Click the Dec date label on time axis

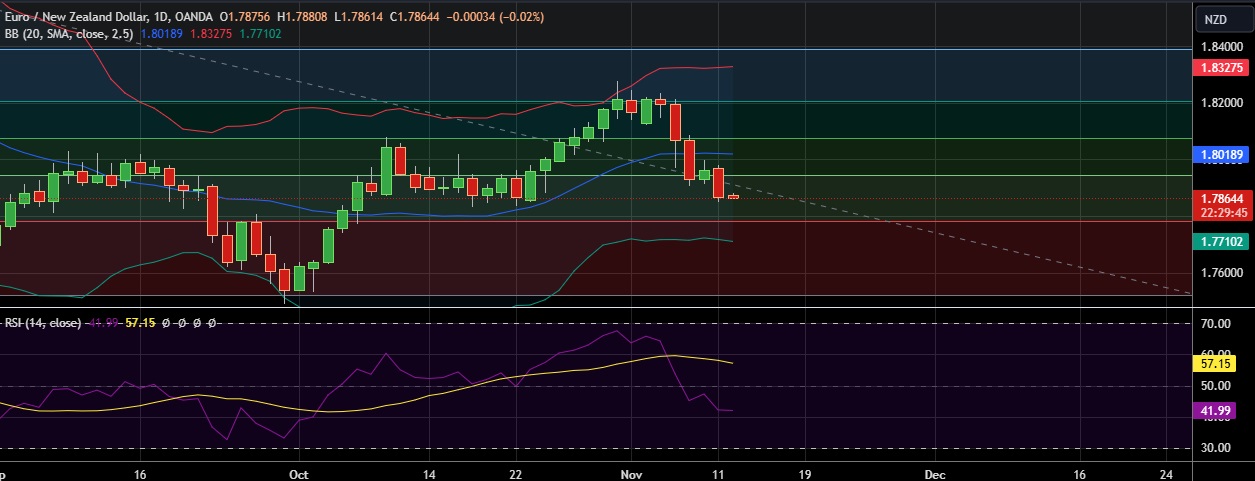click(934, 473)
